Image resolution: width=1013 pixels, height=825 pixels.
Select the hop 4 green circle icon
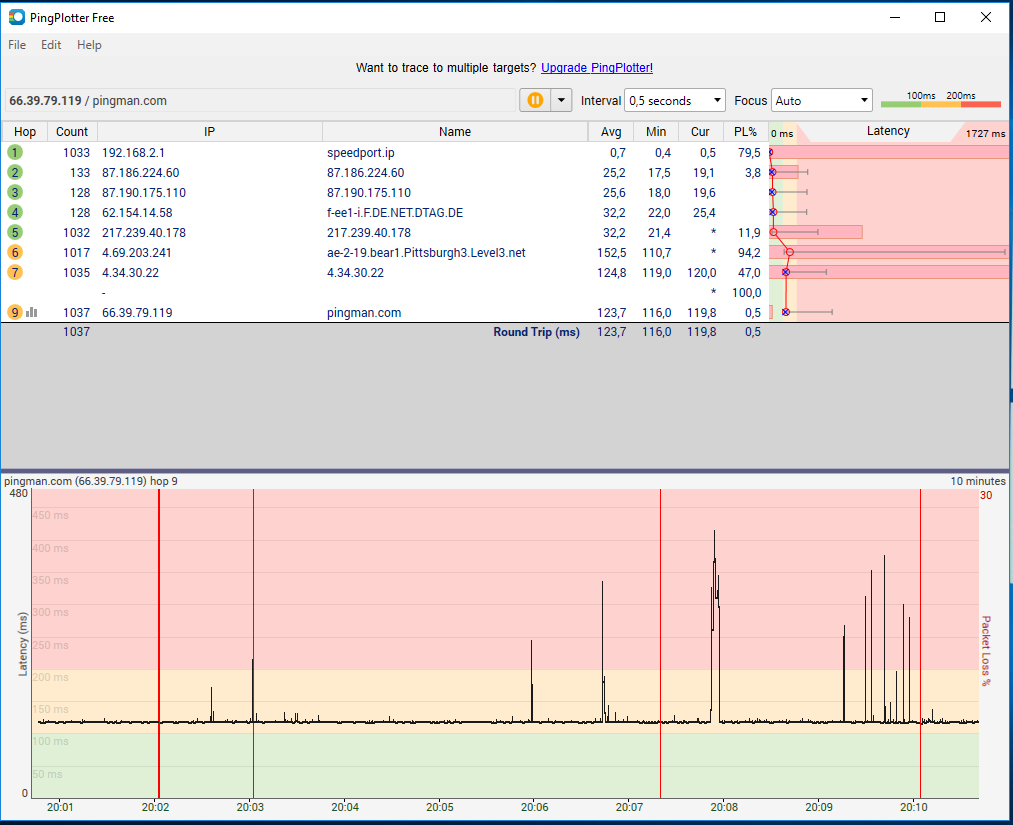point(15,213)
